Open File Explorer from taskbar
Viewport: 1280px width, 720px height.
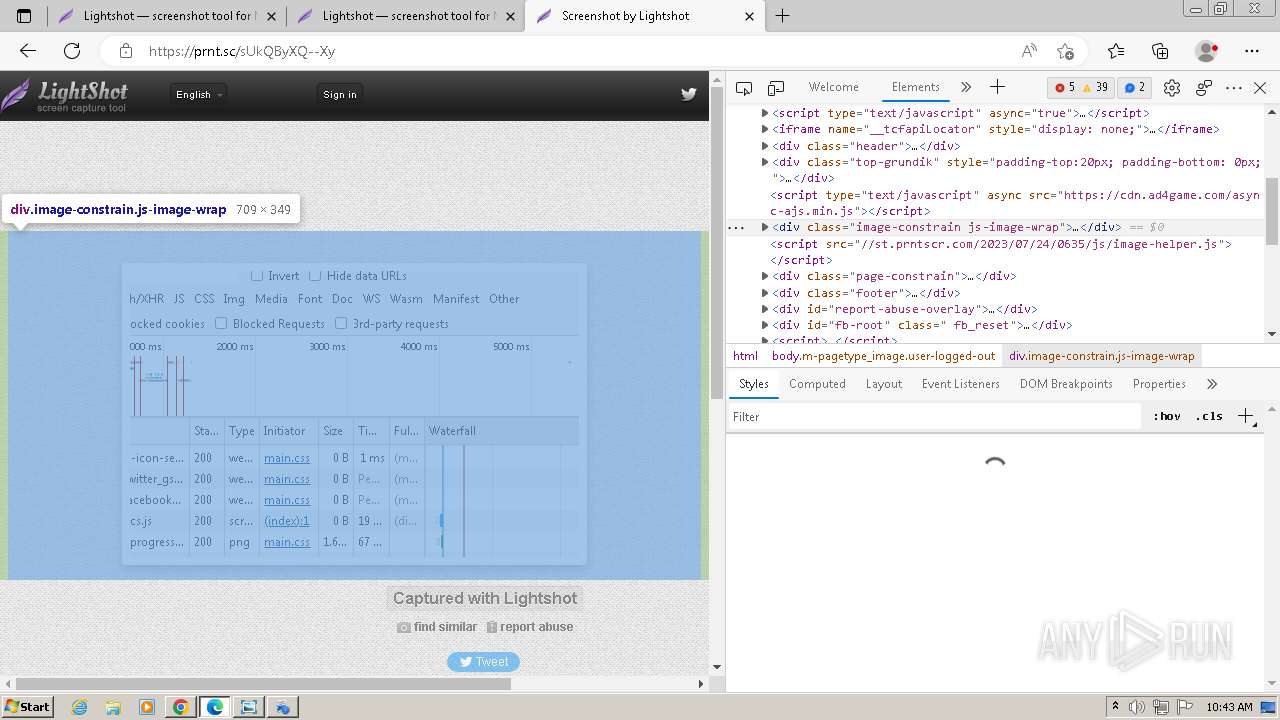coord(113,707)
